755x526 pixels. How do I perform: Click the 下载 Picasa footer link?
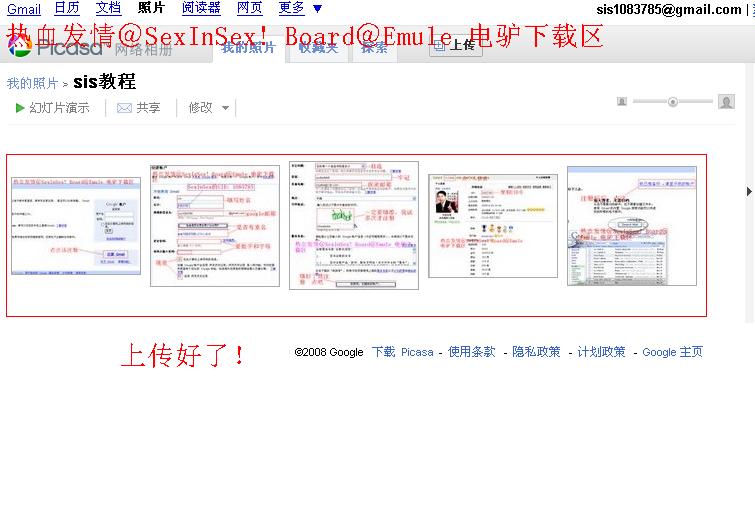[x=403, y=352]
